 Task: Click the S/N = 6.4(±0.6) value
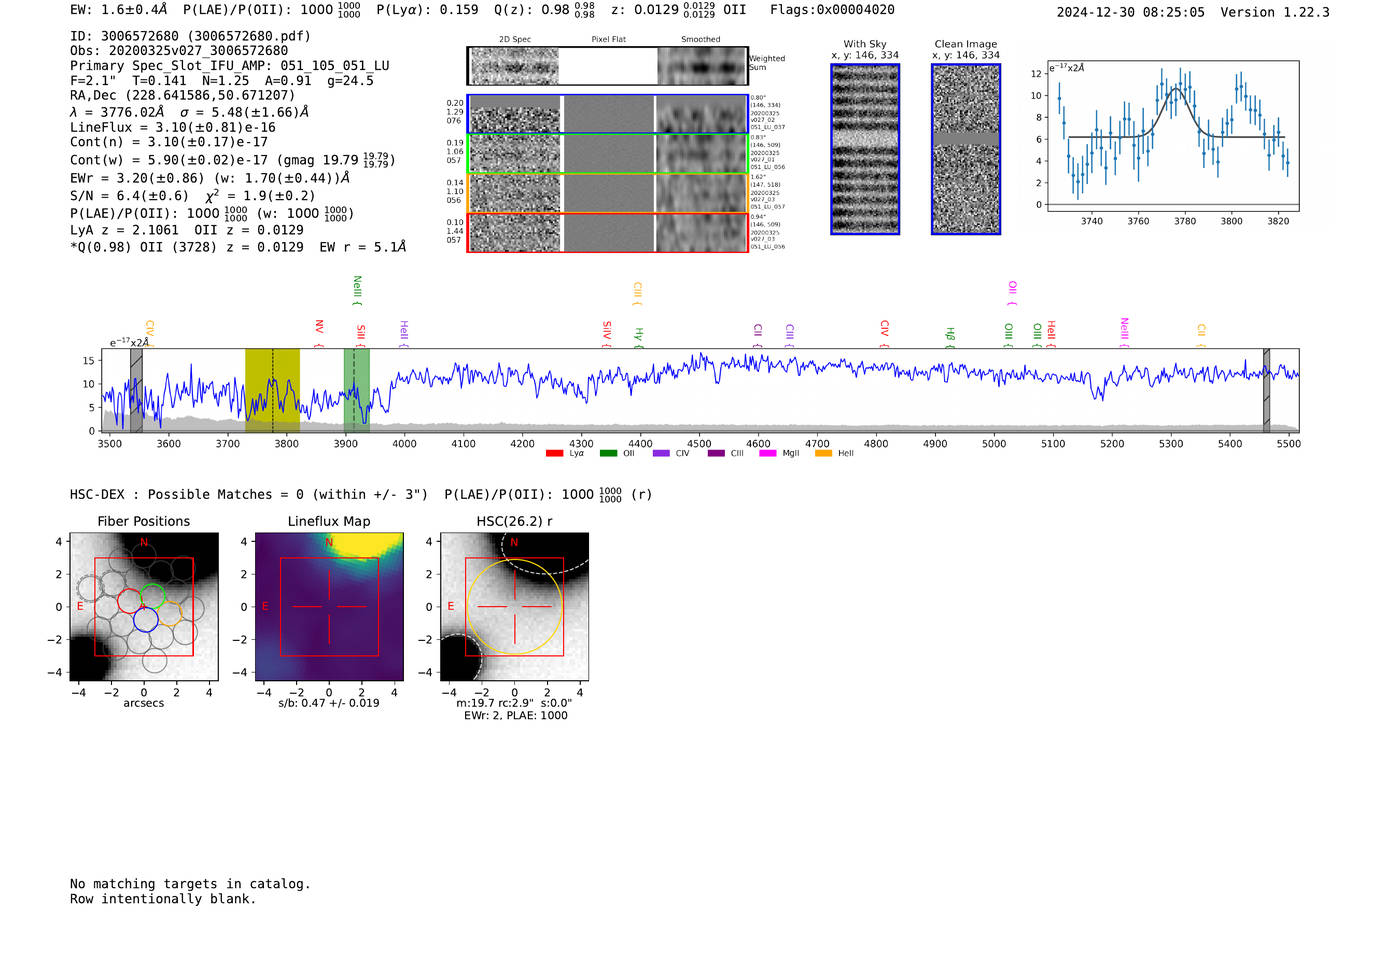pos(129,196)
